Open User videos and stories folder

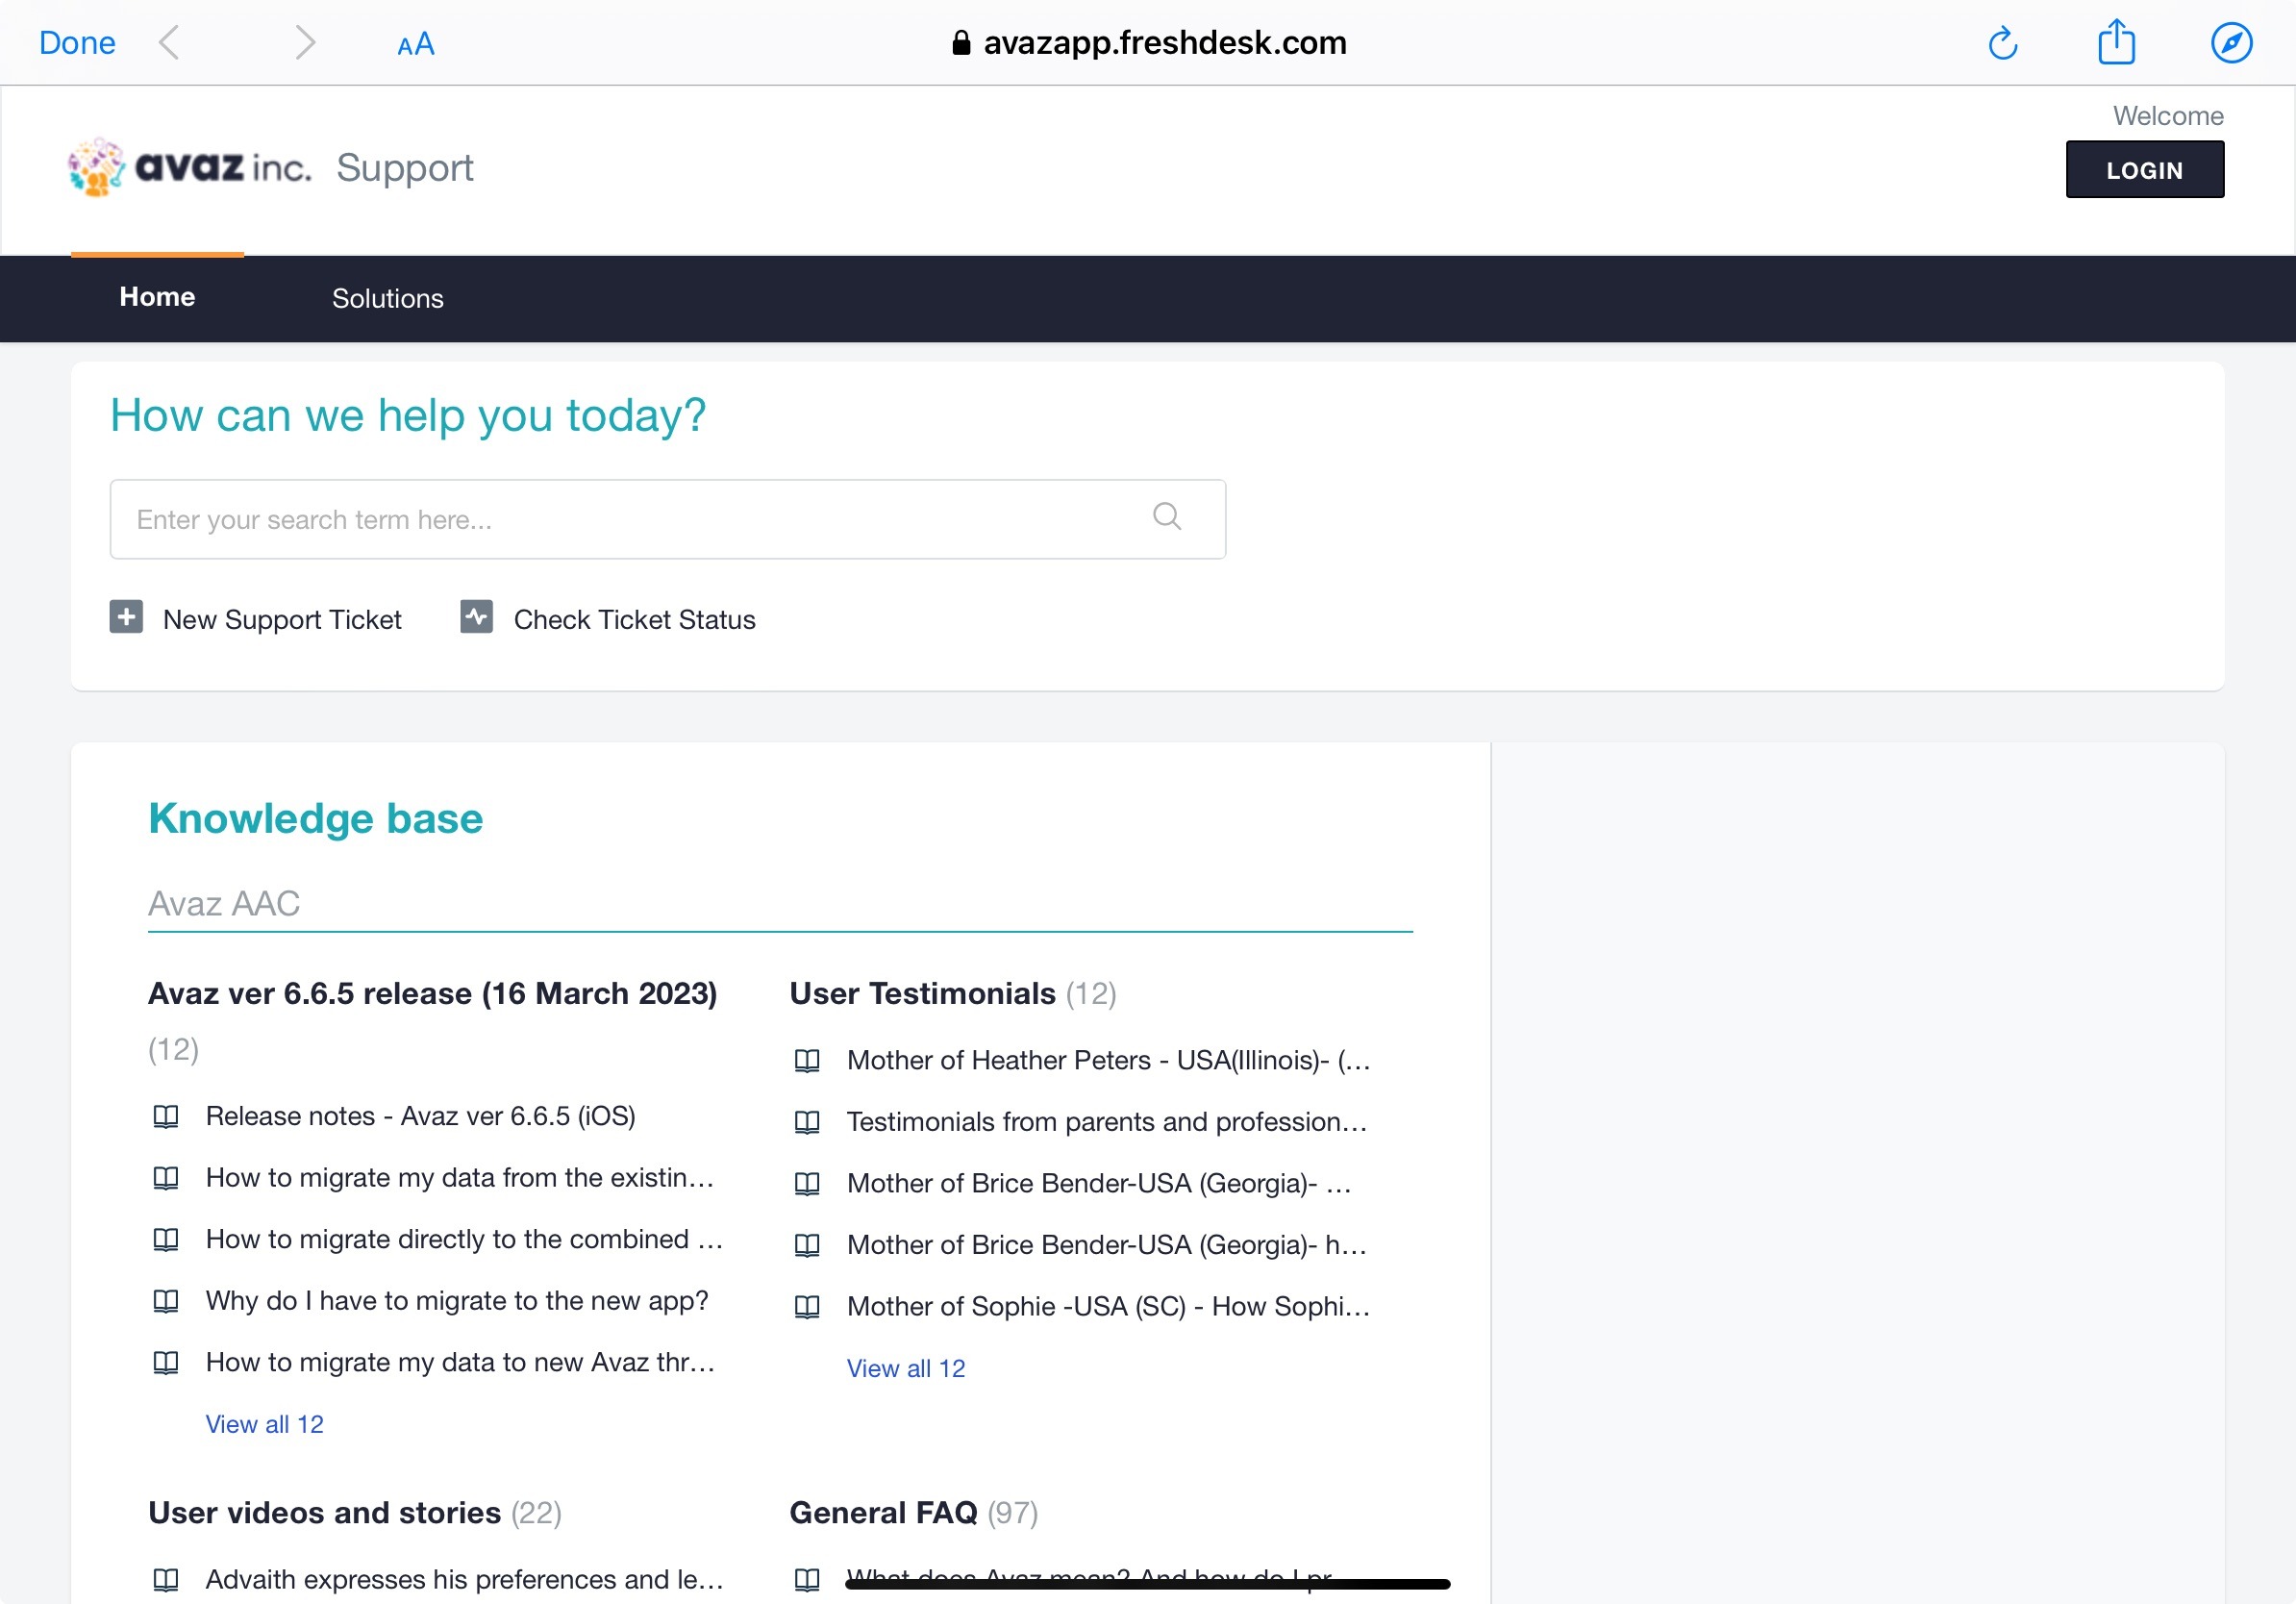pyautogui.click(x=325, y=1513)
